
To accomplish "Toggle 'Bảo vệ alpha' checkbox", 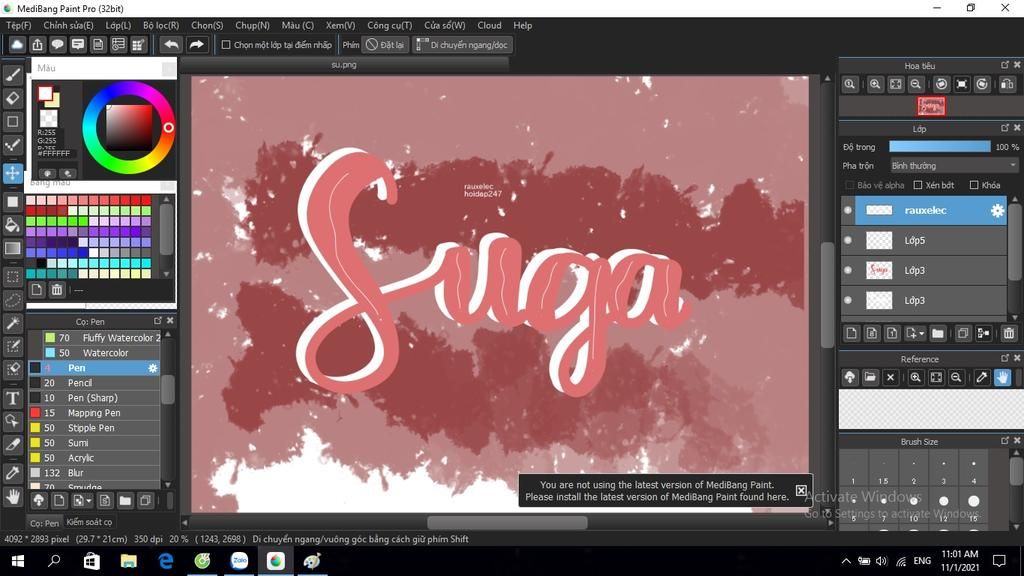I will [850, 185].
